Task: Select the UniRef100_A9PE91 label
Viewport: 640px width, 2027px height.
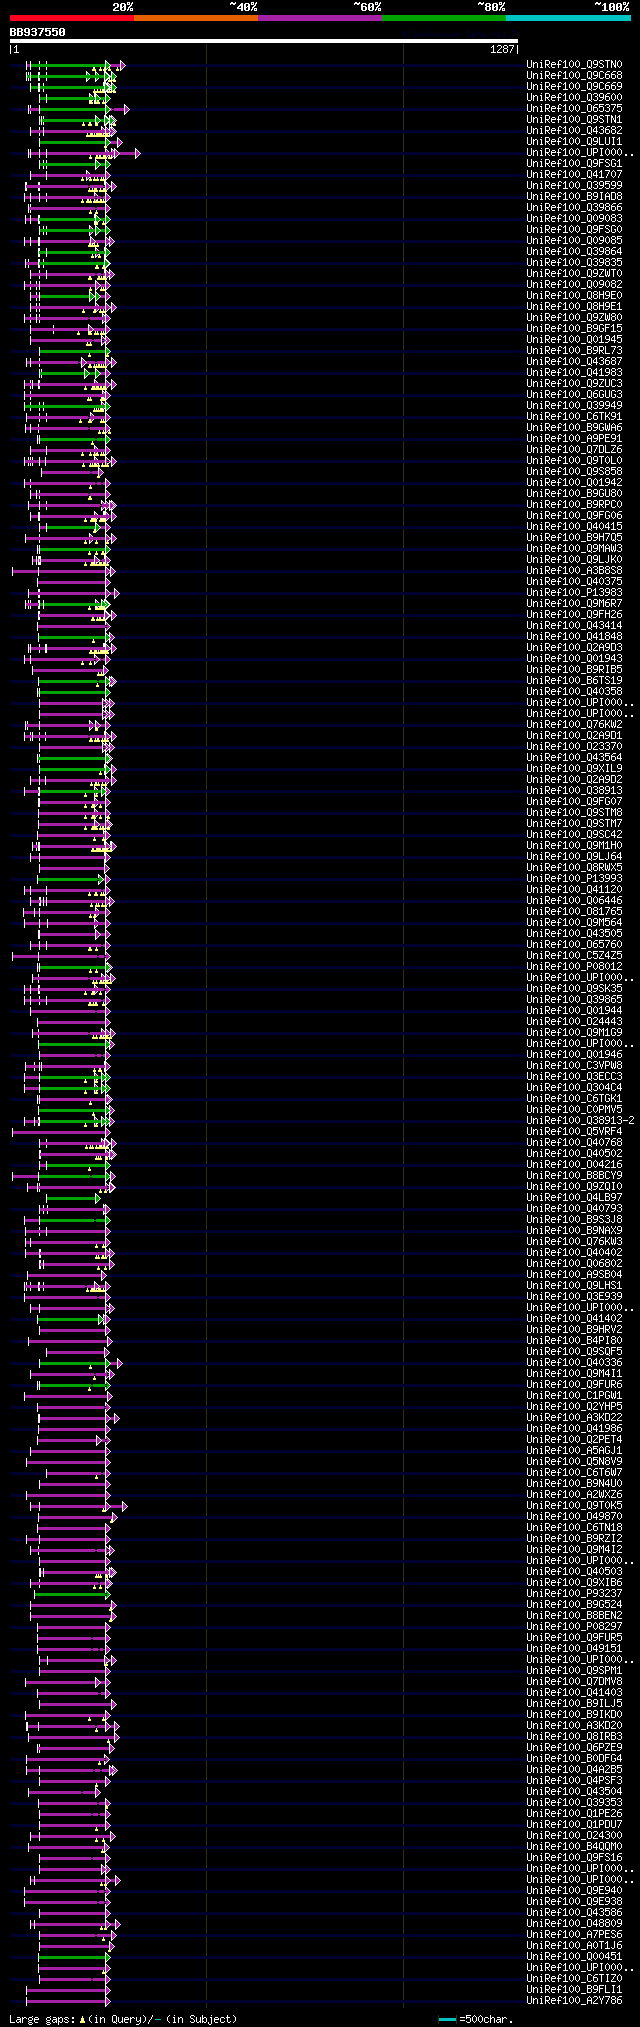Action: pyautogui.click(x=574, y=439)
